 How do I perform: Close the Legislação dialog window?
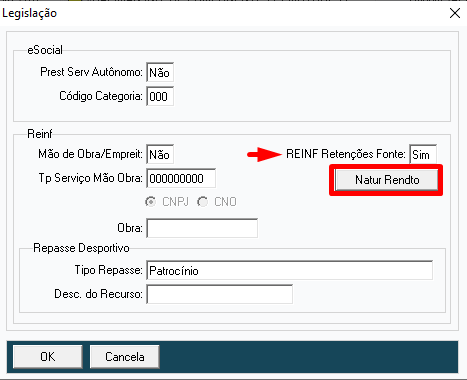point(455,13)
